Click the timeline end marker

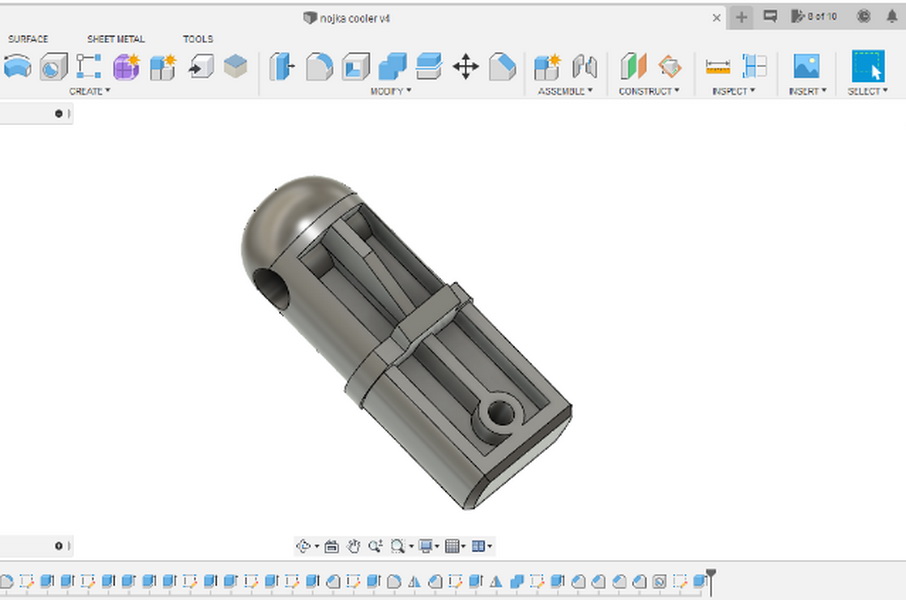coord(711,578)
